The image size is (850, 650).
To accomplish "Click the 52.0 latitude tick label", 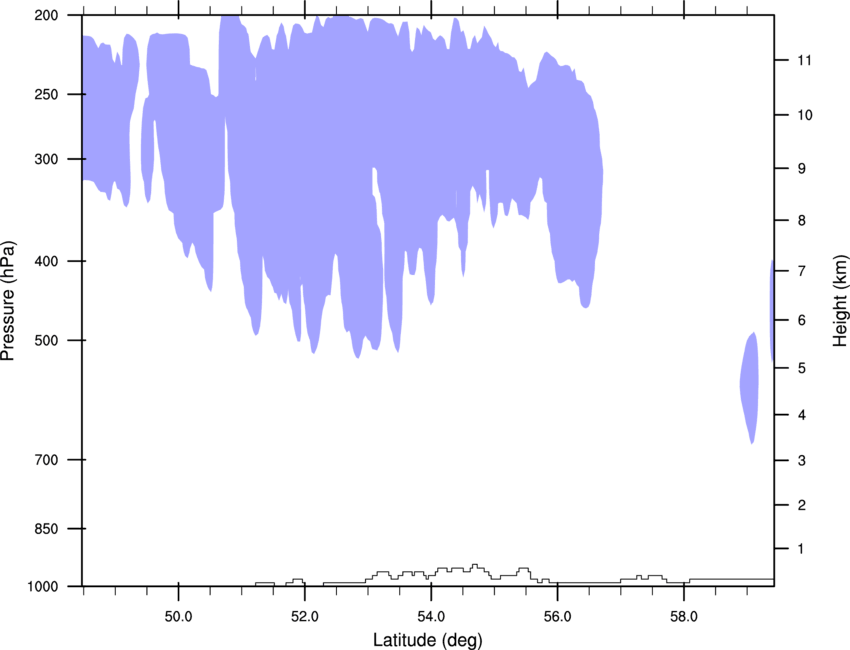I will click(305, 617).
